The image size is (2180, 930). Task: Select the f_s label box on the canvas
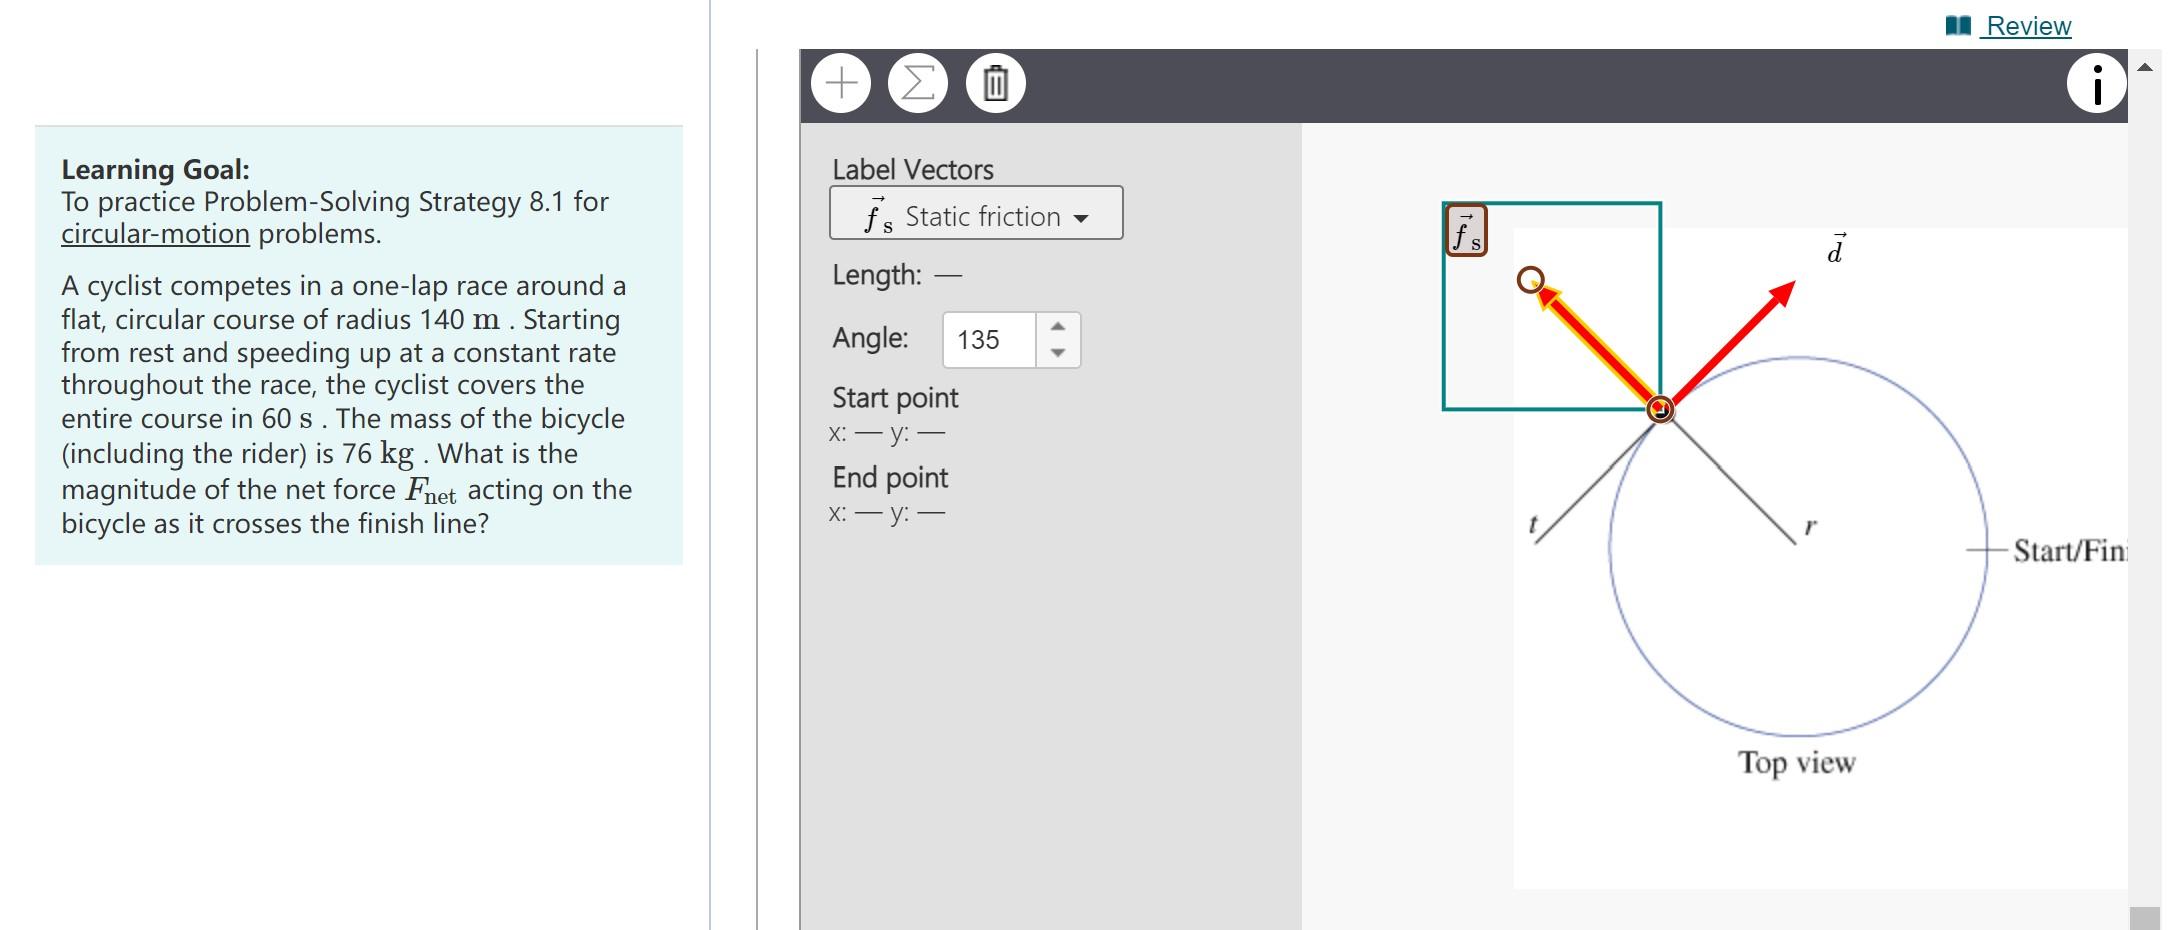point(1465,229)
